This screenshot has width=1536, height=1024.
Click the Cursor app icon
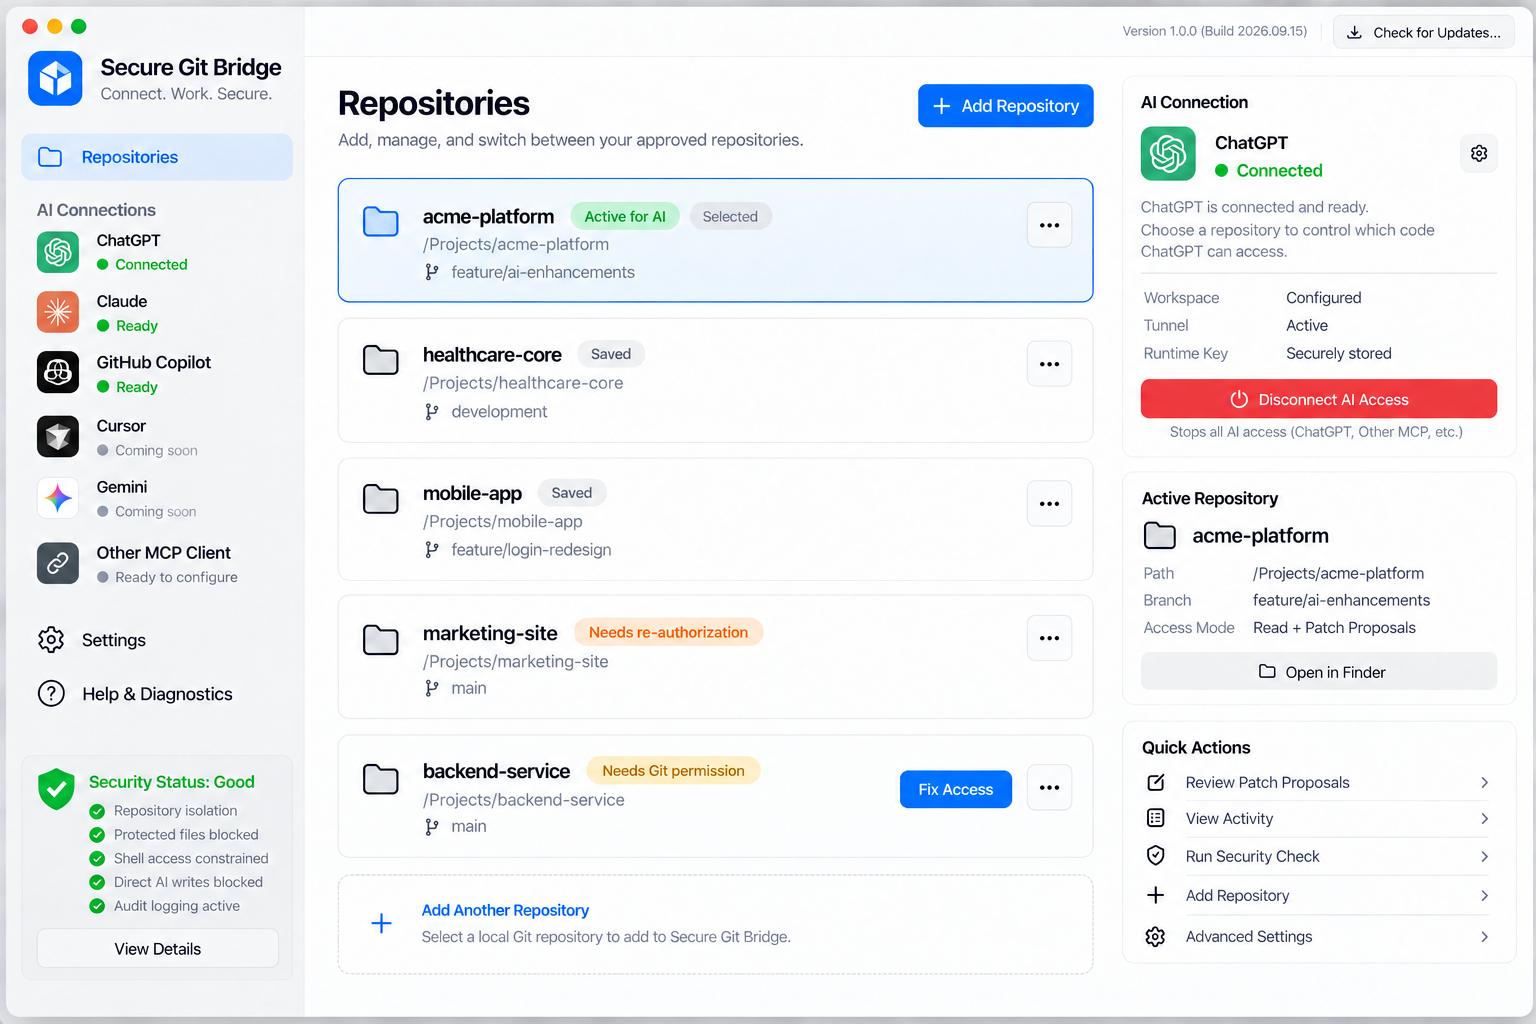[x=58, y=437]
